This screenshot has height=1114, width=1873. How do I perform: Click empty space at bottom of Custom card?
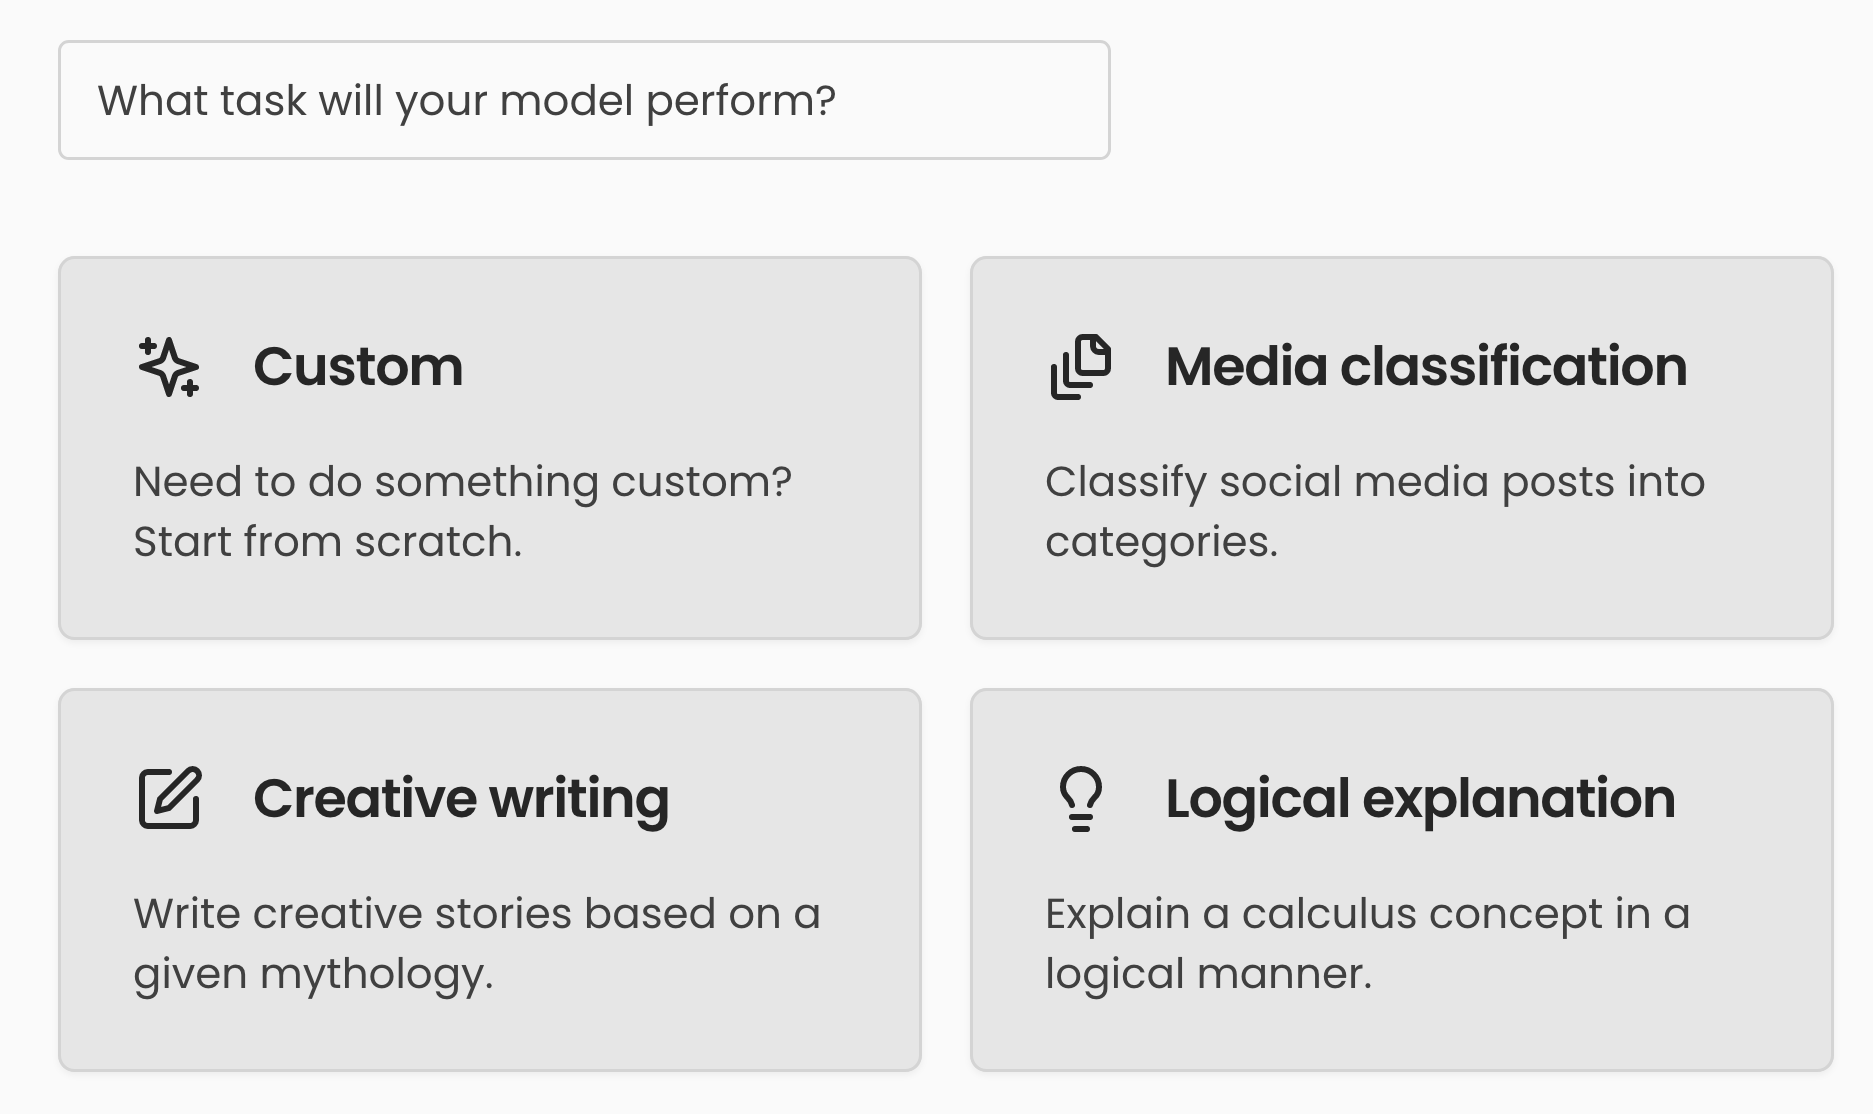489,603
